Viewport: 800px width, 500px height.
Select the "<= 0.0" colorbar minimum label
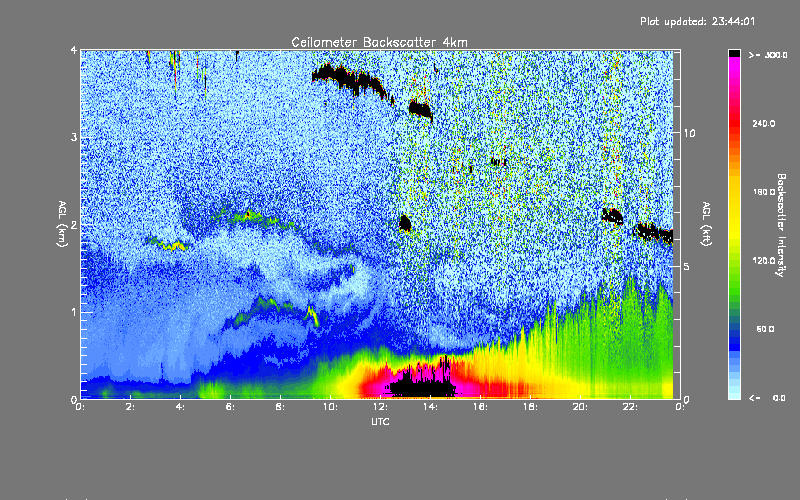[x=767, y=398]
